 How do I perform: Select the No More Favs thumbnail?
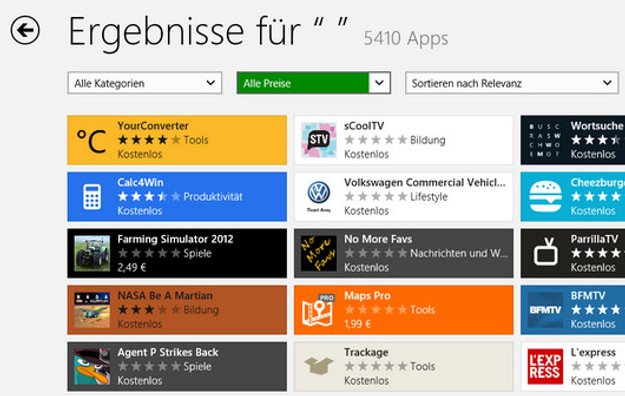pyautogui.click(x=318, y=253)
